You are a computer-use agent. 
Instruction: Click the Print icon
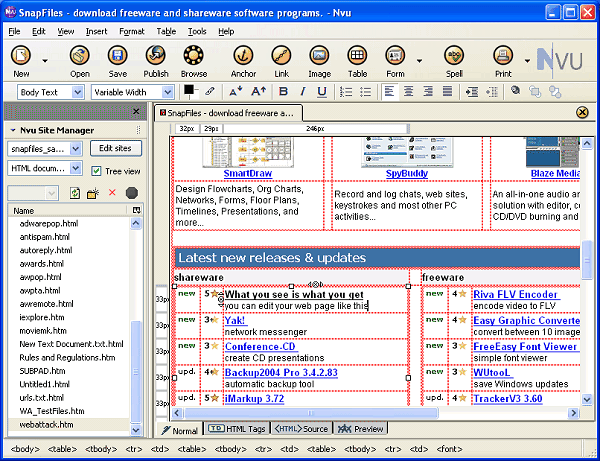(503, 55)
